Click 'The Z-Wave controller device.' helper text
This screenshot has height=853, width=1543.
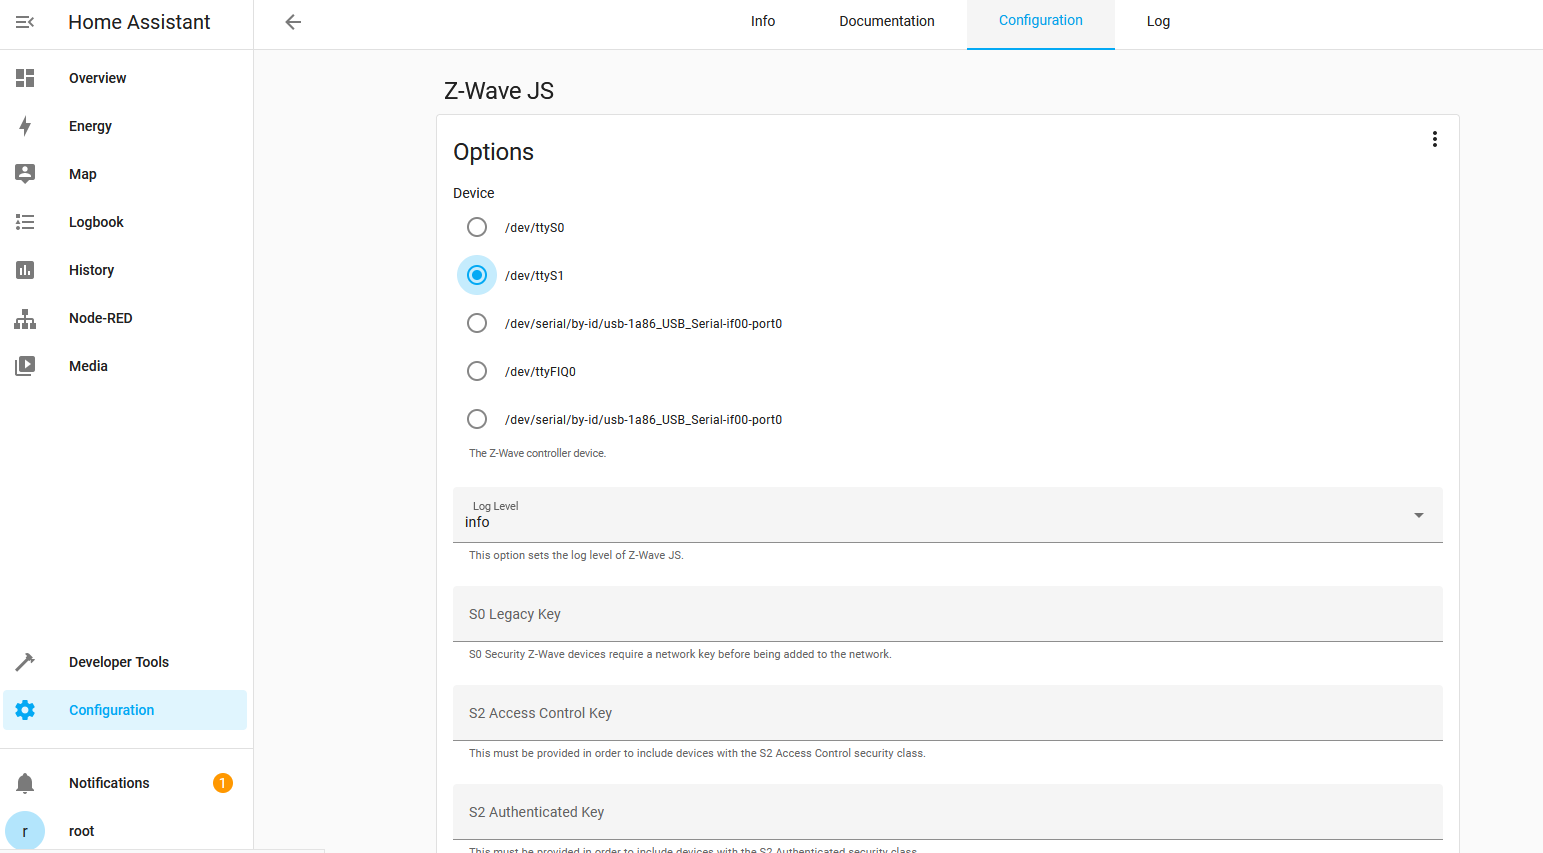click(538, 453)
